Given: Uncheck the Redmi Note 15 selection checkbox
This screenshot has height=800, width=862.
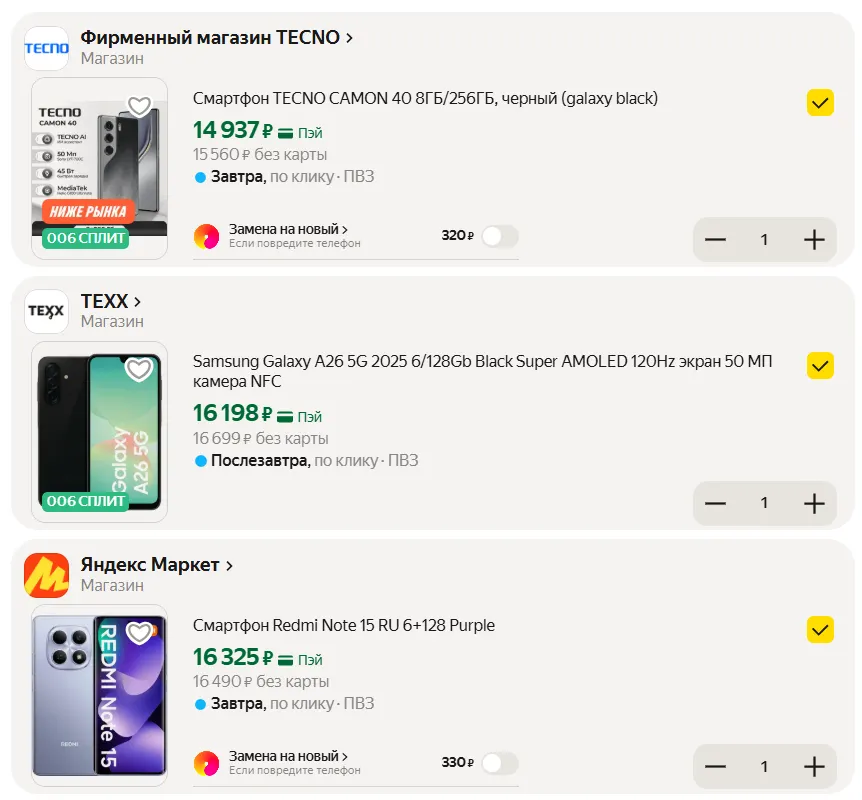Looking at the screenshot, I should (x=820, y=629).
